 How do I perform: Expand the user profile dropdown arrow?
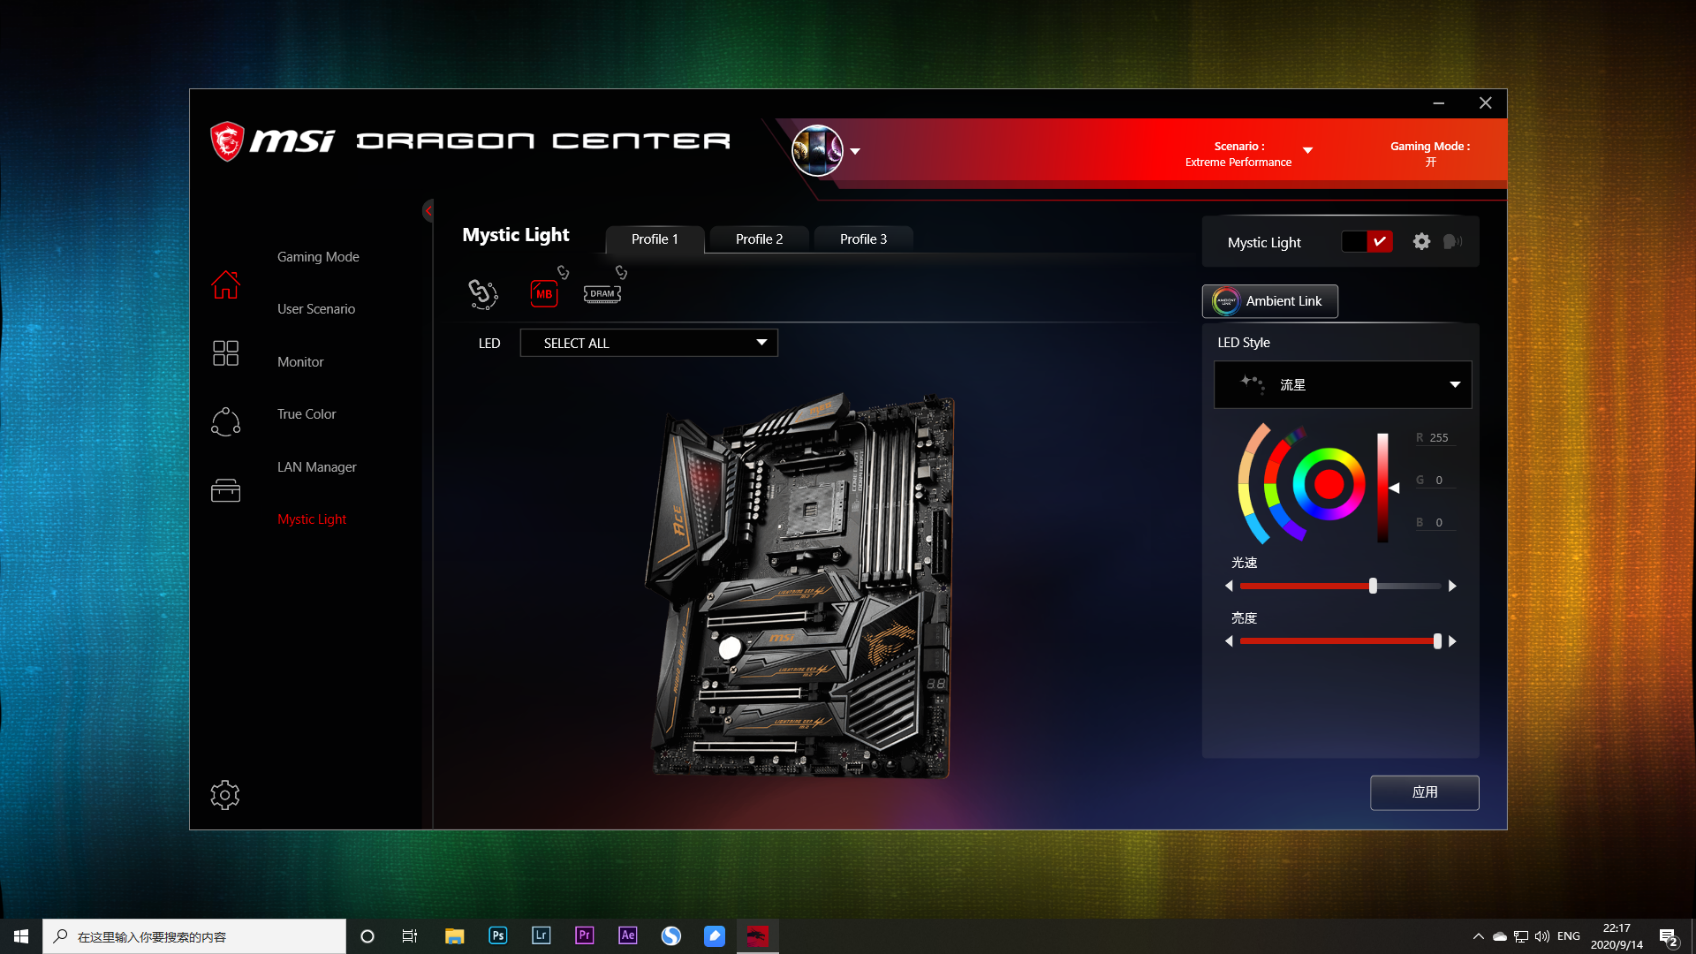(x=855, y=152)
